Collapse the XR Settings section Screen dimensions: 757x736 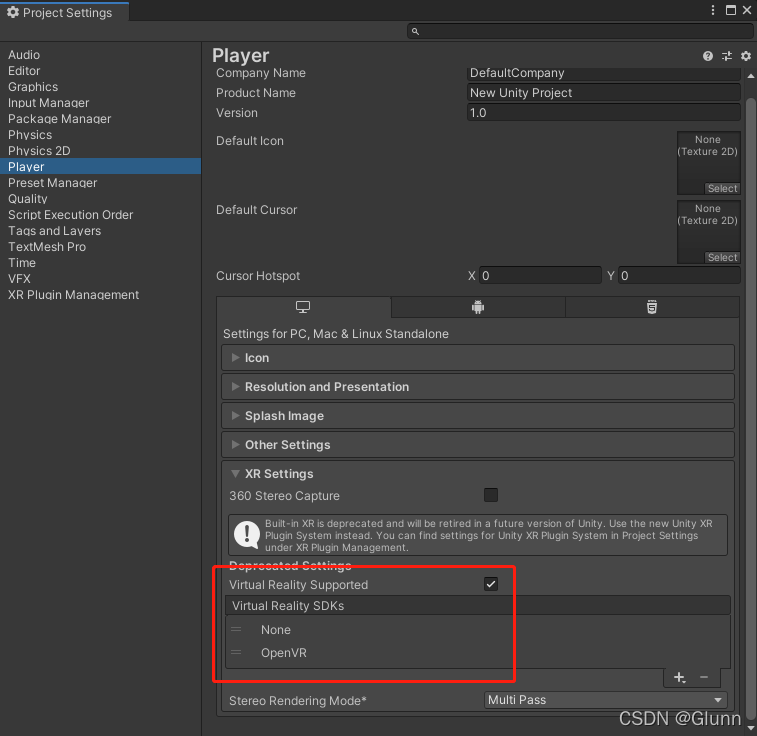tap(478, 473)
